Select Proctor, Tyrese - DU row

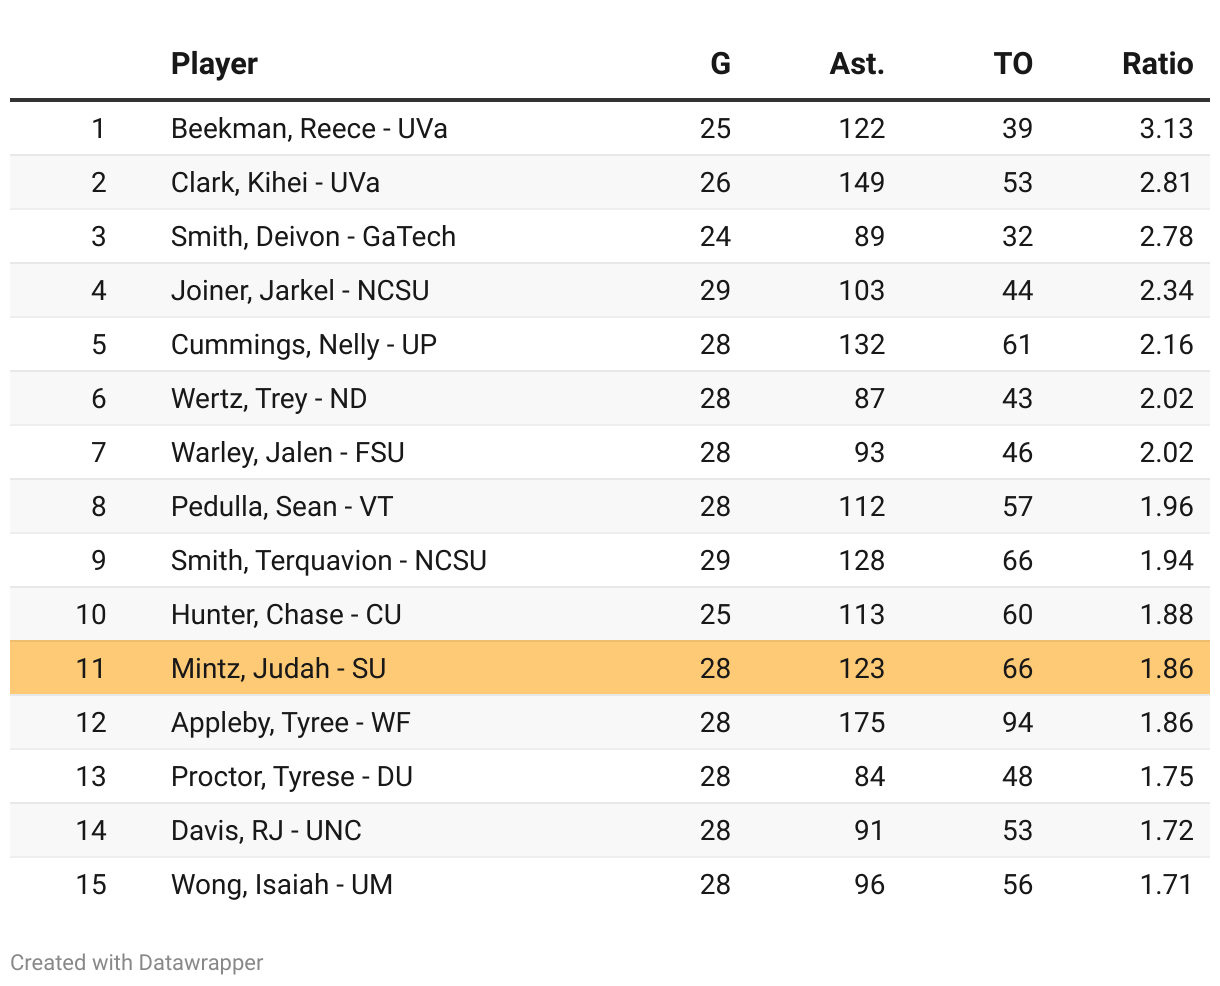(x=292, y=777)
